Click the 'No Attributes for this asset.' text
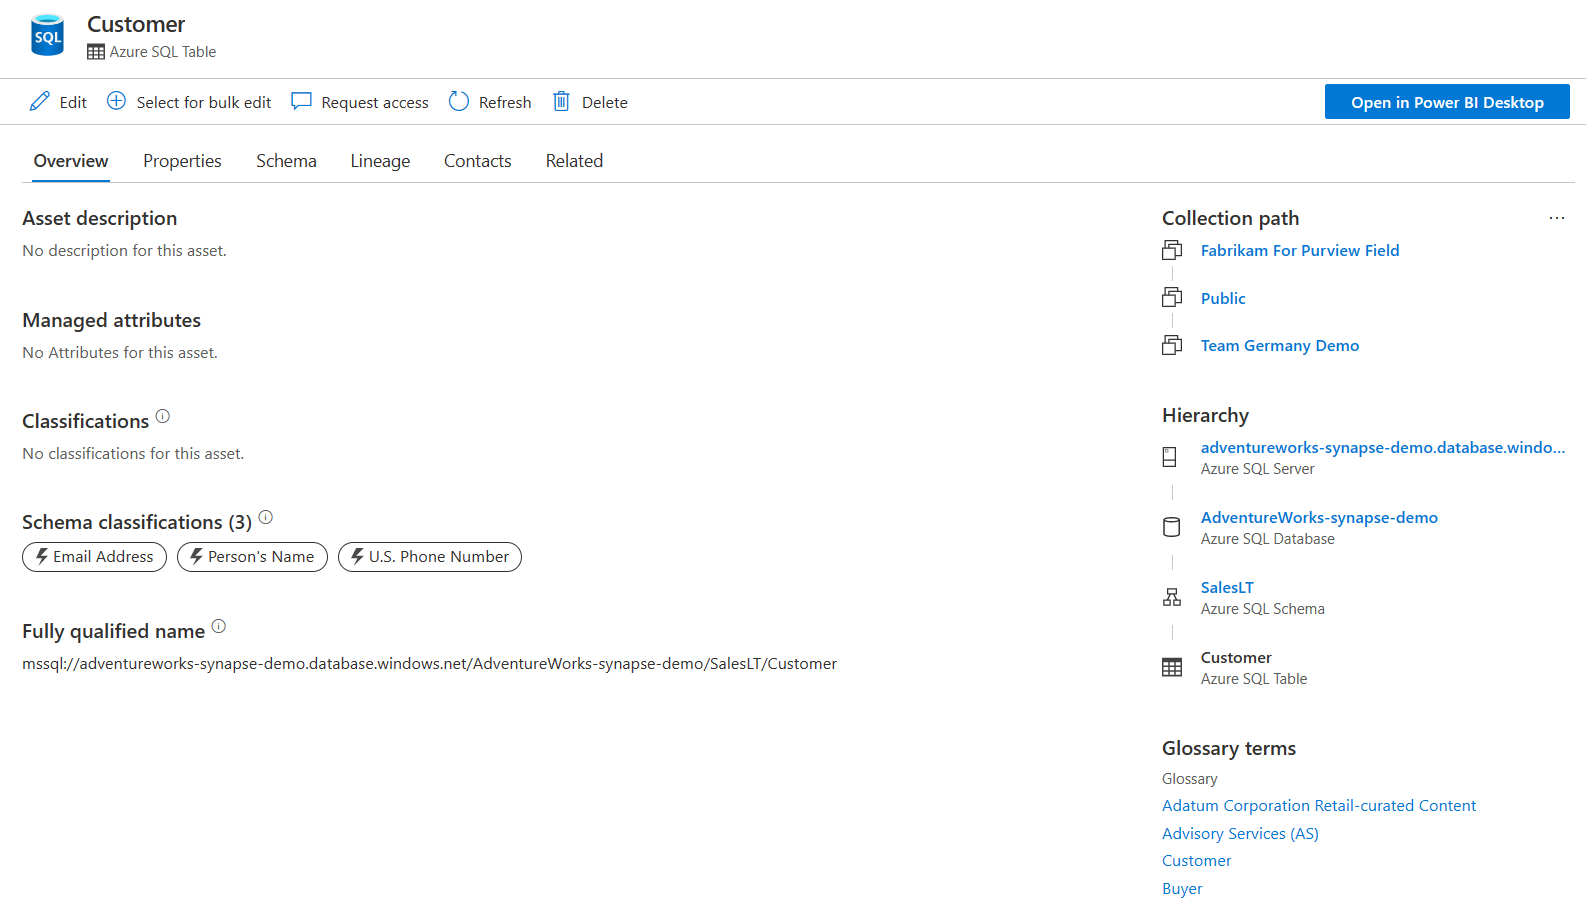The height and width of the screenshot is (911, 1586). [x=120, y=352]
